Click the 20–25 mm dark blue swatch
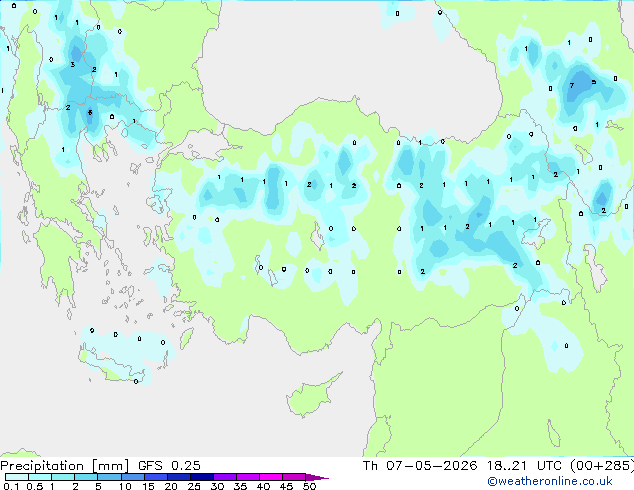 coord(178,477)
